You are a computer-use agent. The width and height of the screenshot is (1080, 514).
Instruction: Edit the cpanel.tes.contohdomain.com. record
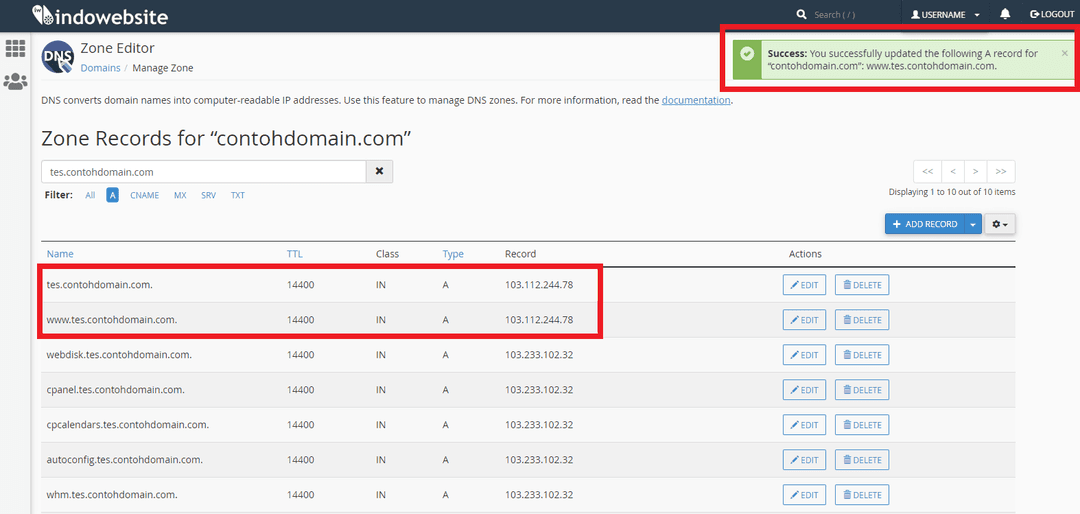click(x=804, y=389)
